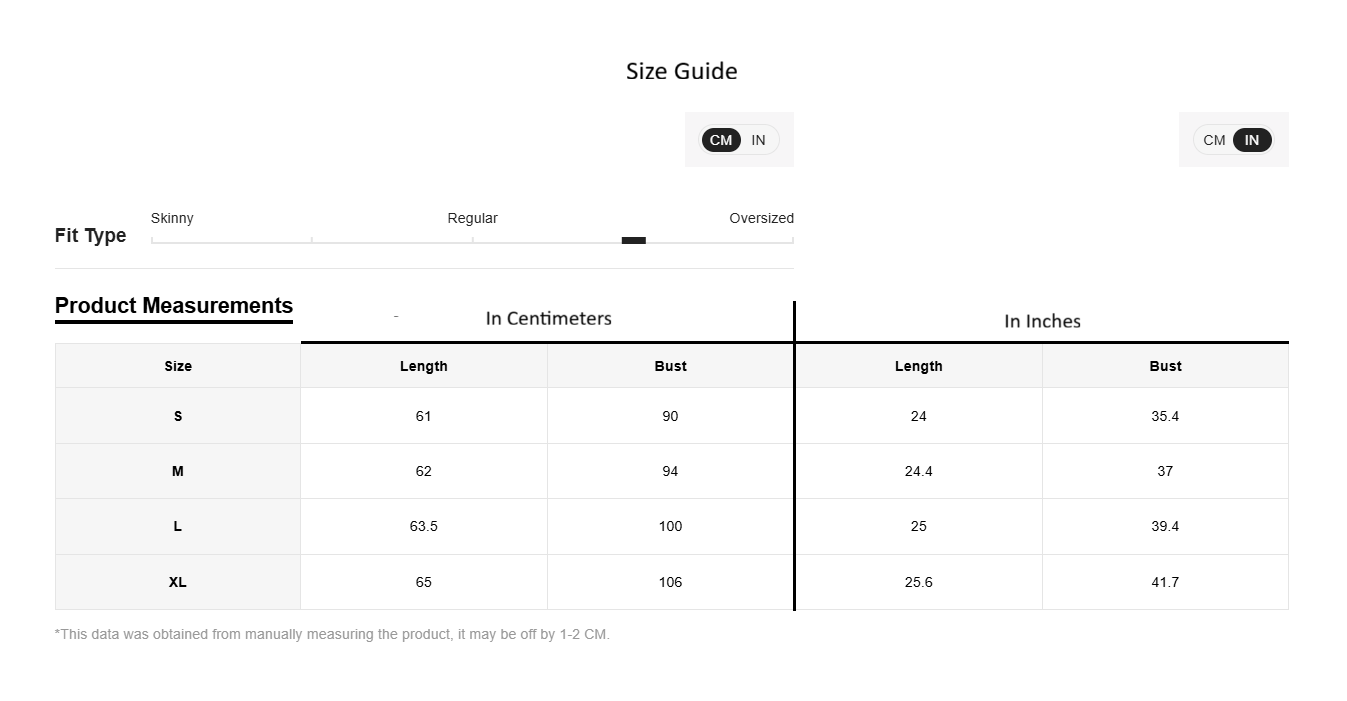Click the centimeters Bust column header
The width and height of the screenshot is (1347, 701).
(x=670, y=366)
